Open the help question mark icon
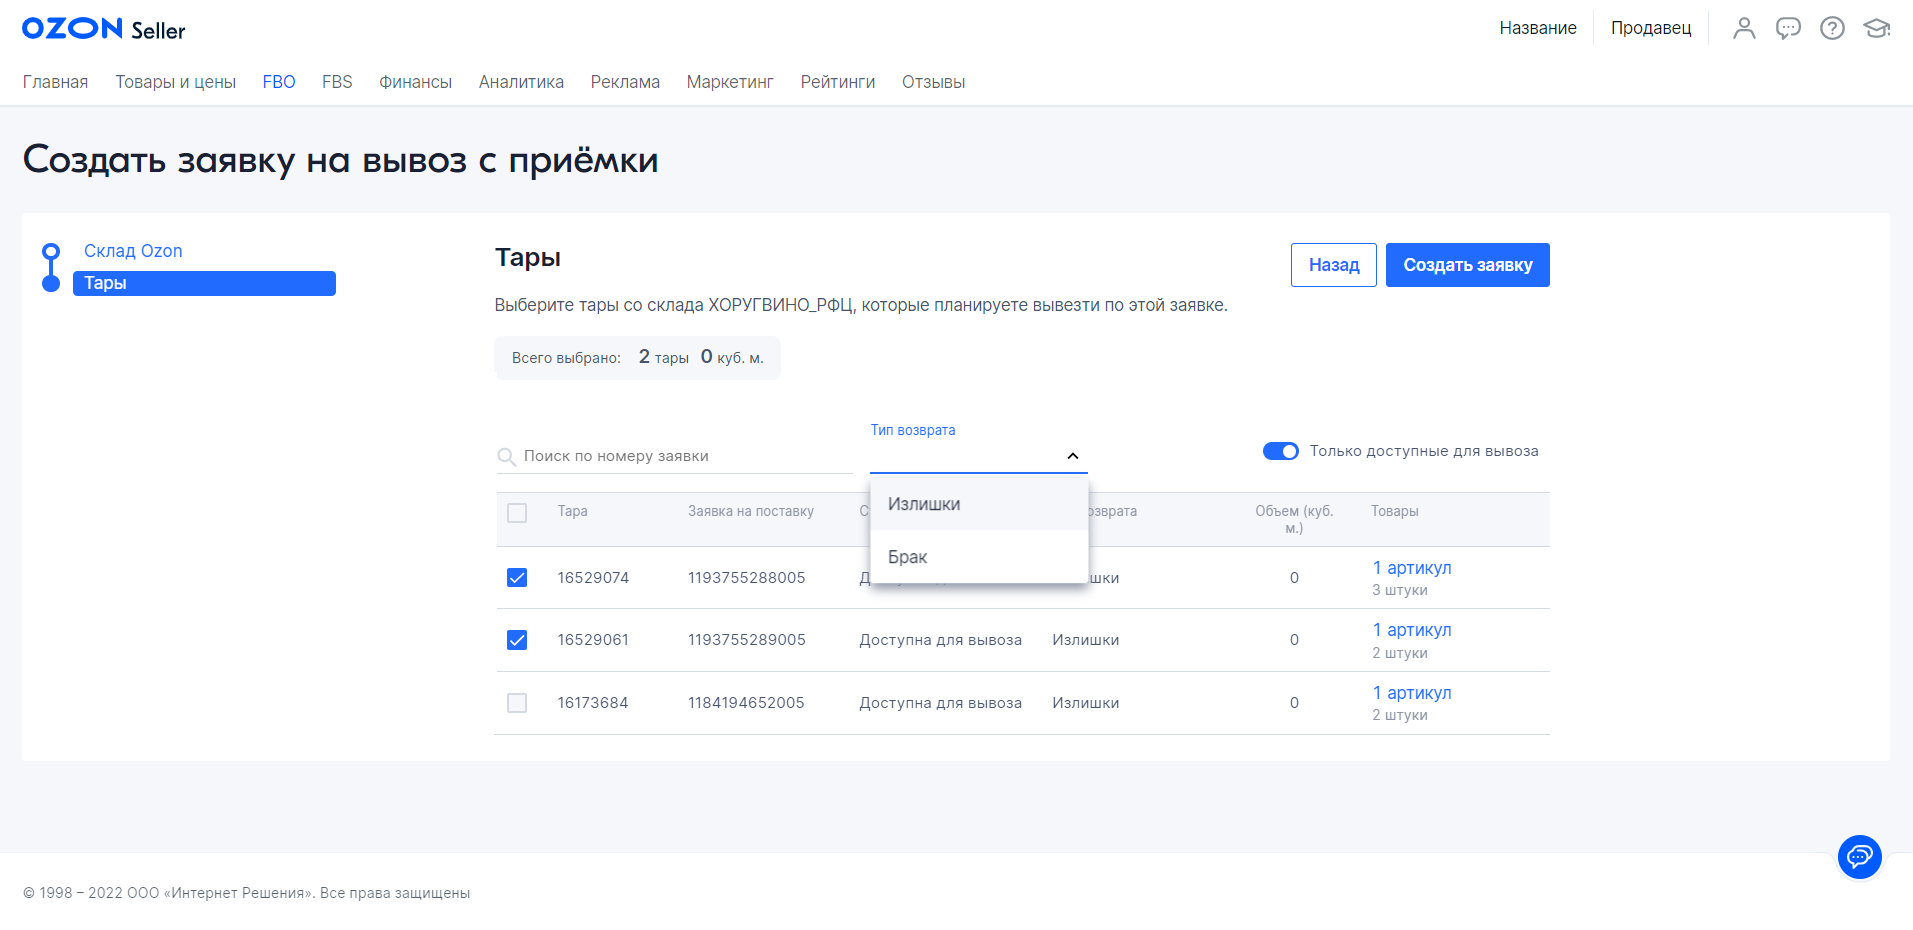Screen dimensions: 1913x930 click(1832, 28)
